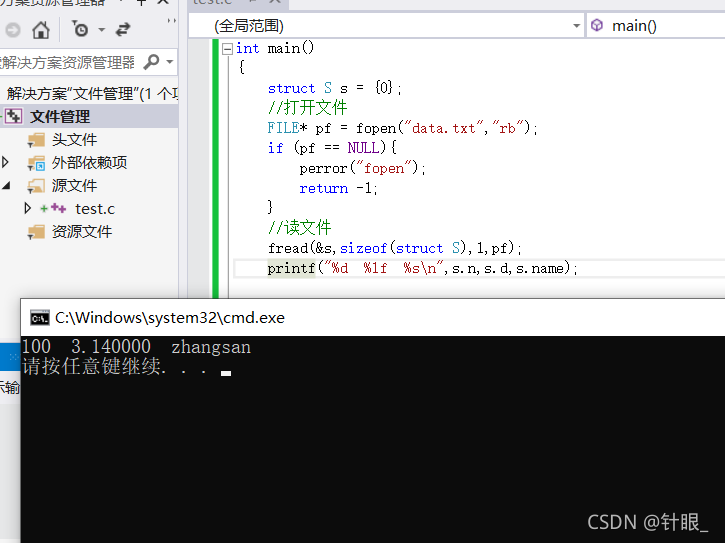The image size is (725, 543).
Task: Click the "if (pf == NULL){" line
Action: 332,148
